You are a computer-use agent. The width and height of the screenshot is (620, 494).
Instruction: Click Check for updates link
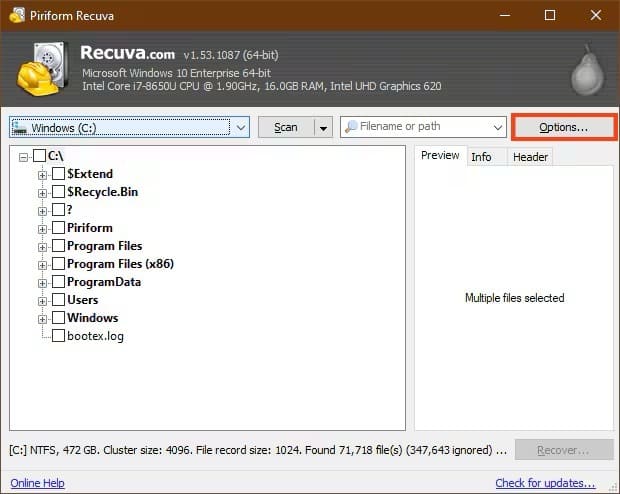[545, 483]
